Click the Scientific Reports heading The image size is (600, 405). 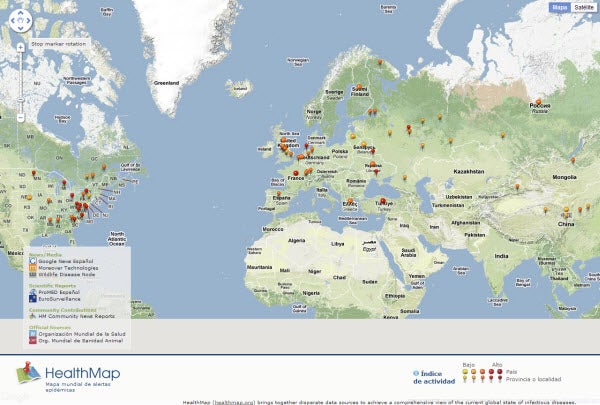[x=52, y=286]
